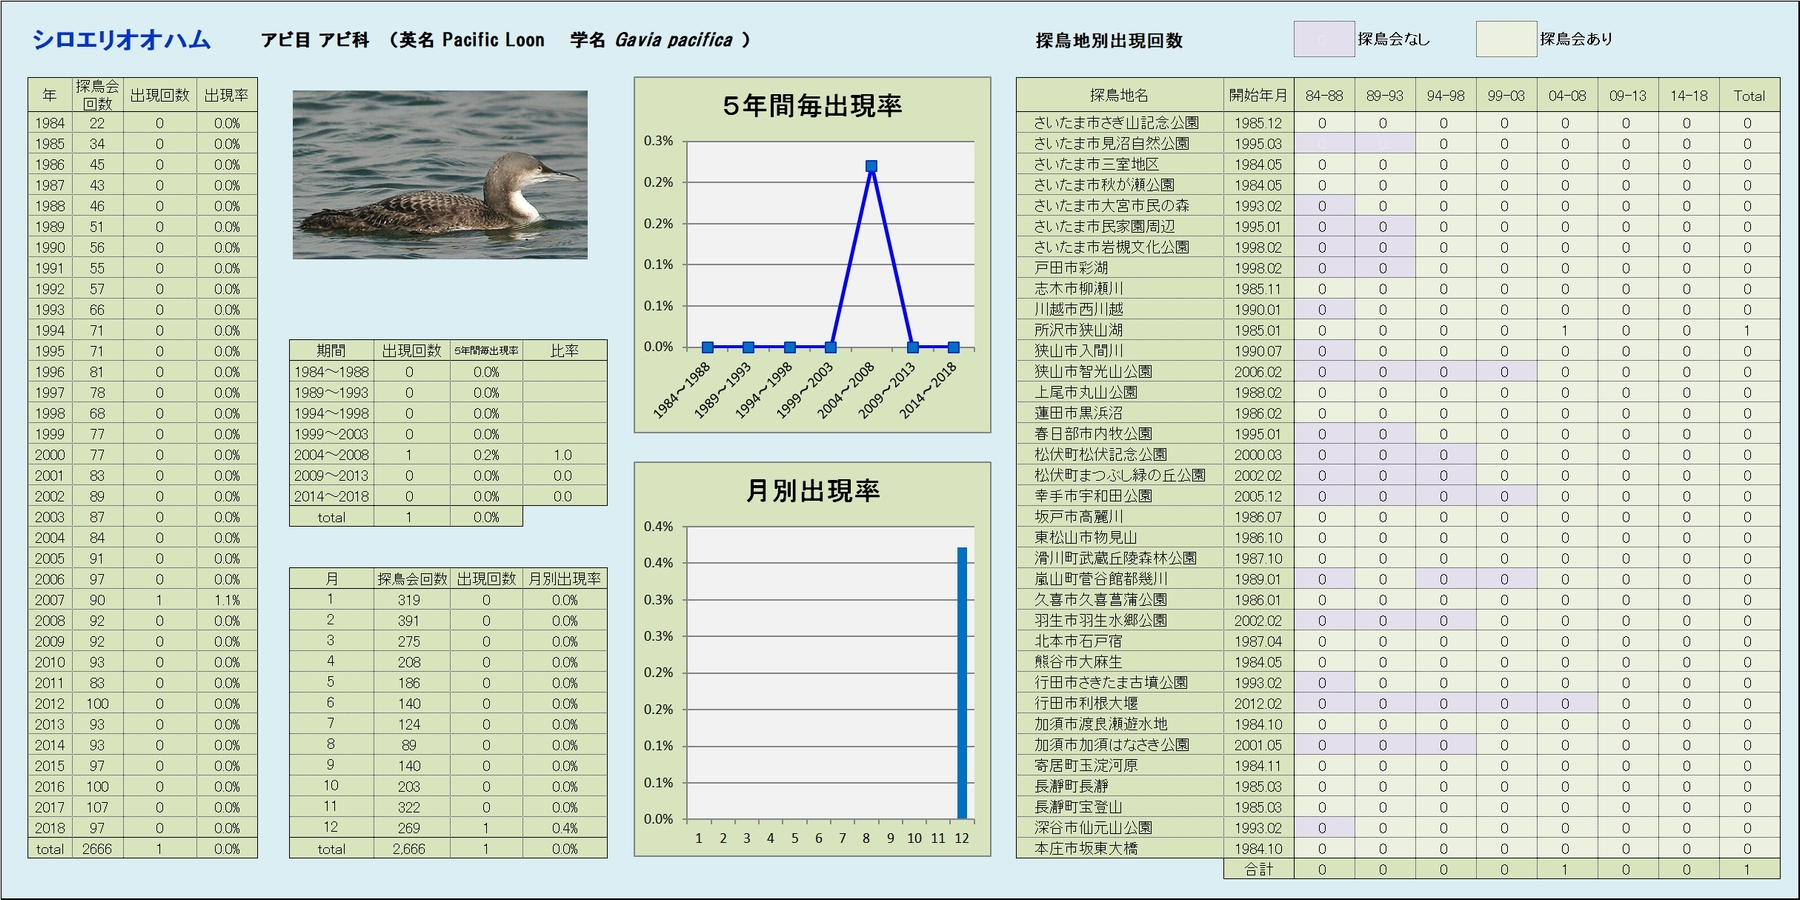The width and height of the screenshot is (1800, 900).
Task: Click the Total column header in site table
Action: (1748, 96)
